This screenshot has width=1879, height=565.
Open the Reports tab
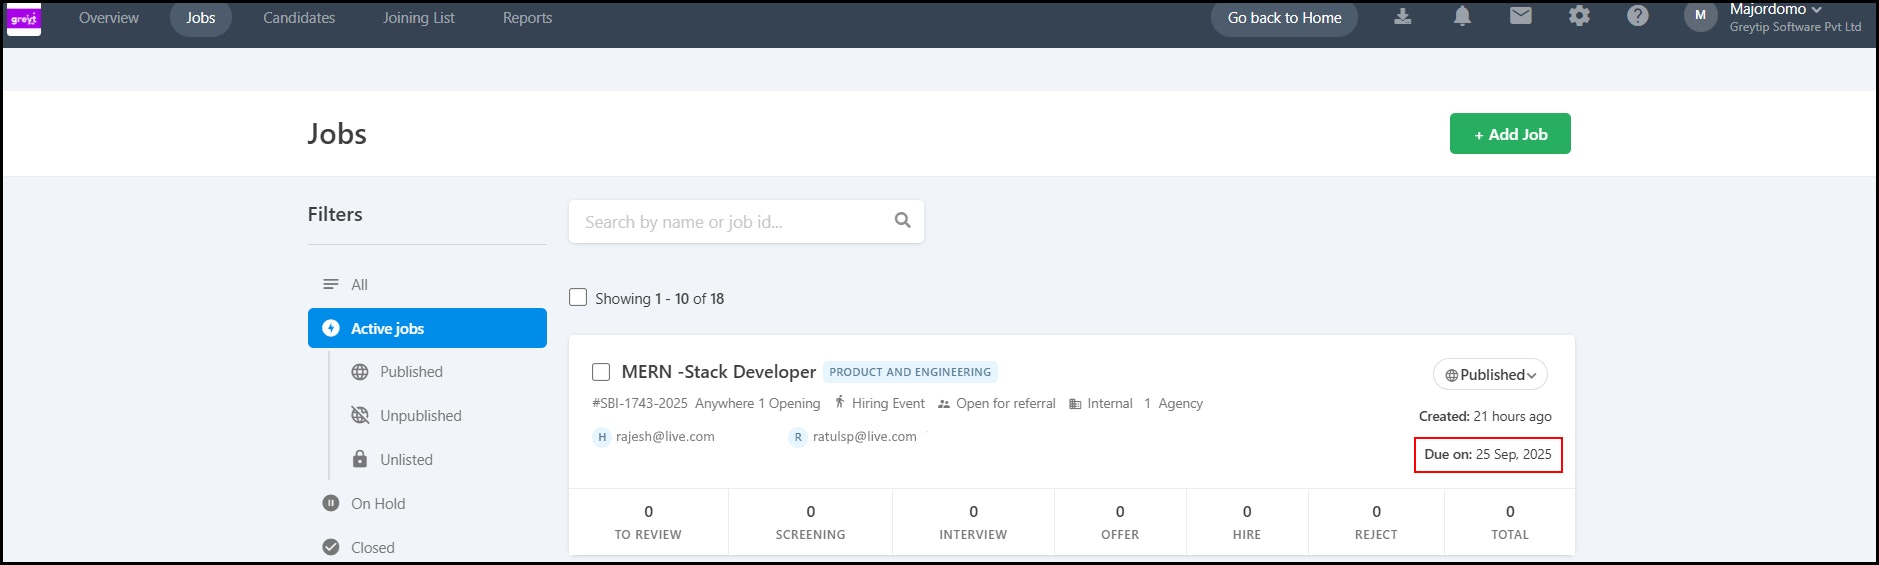[x=527, y=18]
